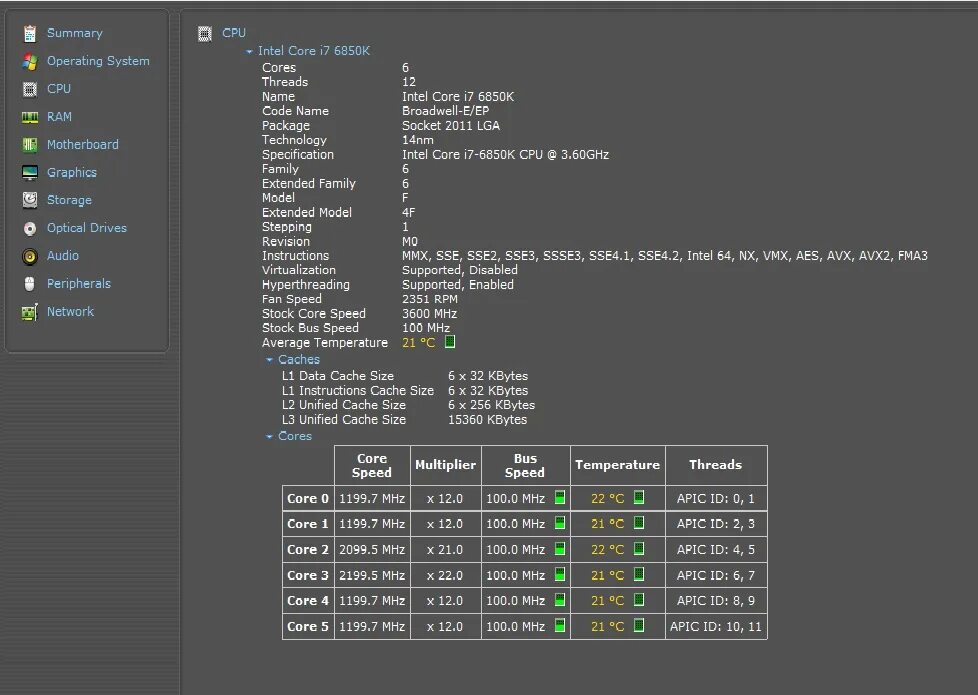Click Stock Core Speed value 3600 MHz
This screenshot has height=695, width=978.
pos(429,314)
